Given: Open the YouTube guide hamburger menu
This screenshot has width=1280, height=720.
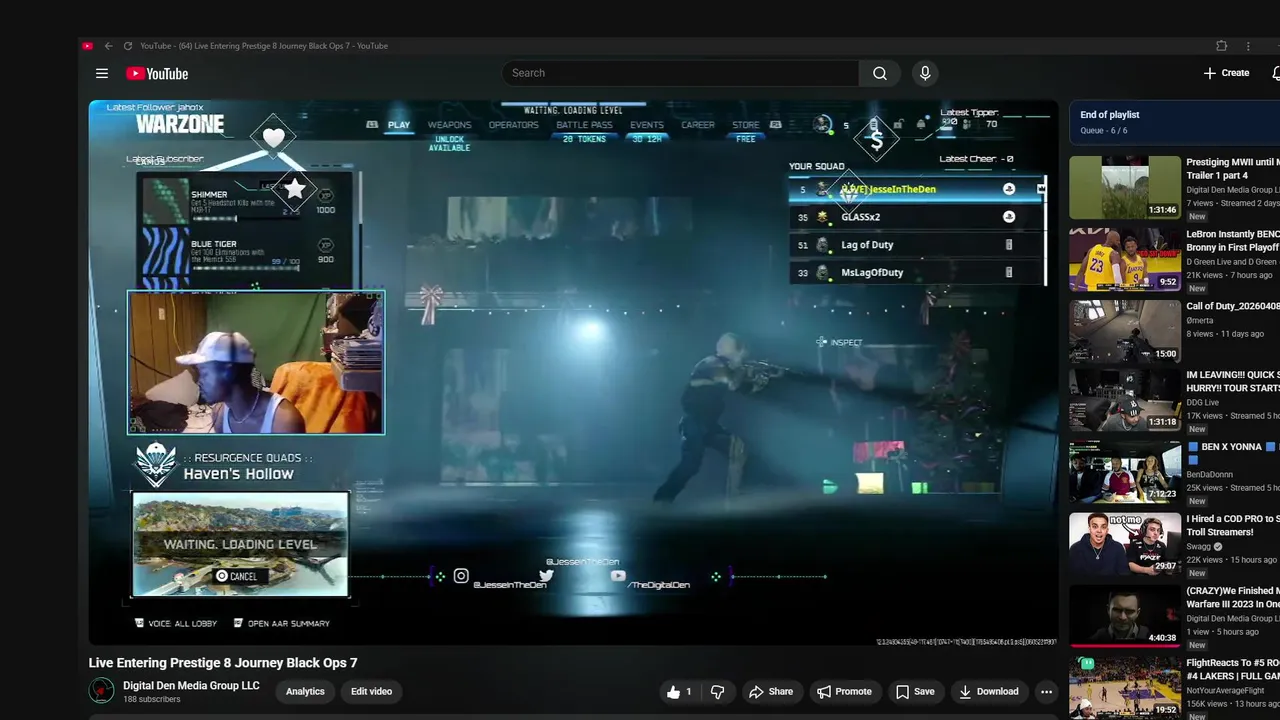Looking at the screenshot, I should pos(101,73).
